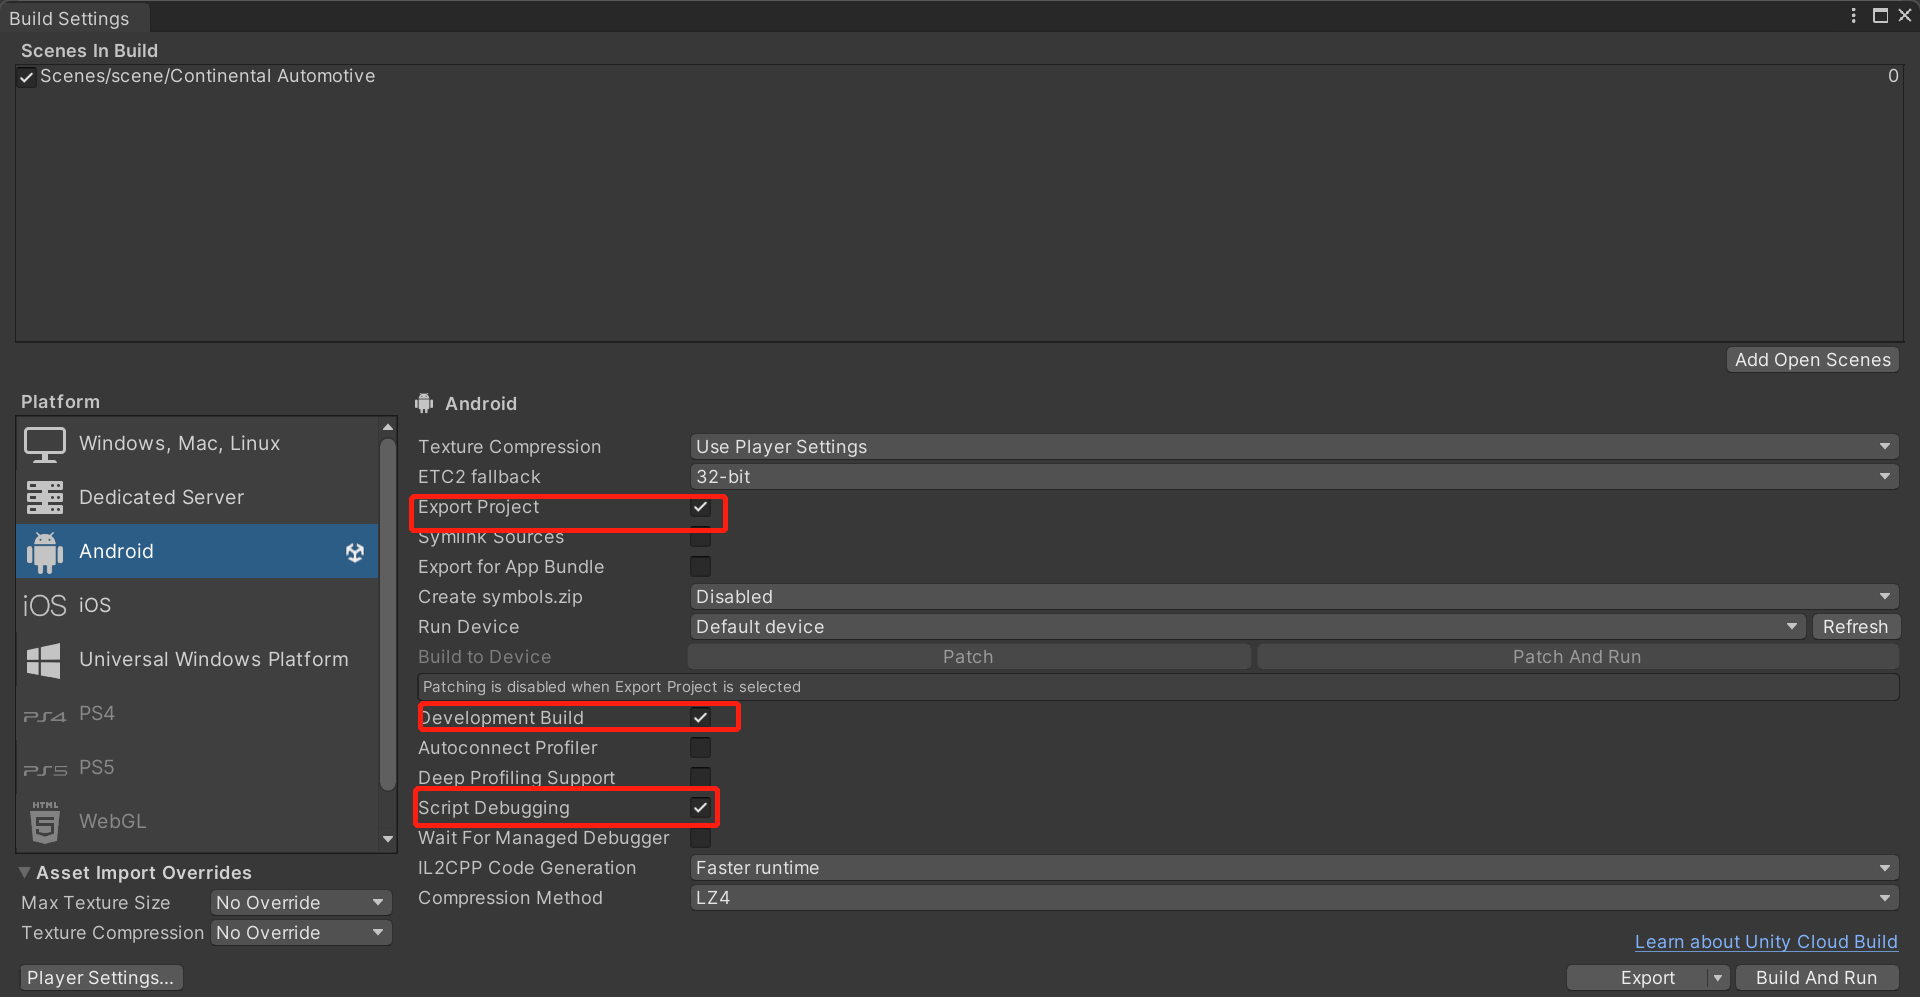1920x997 pixels.
Task: Open the Run Device dropdown
Action: [1247, 627]
